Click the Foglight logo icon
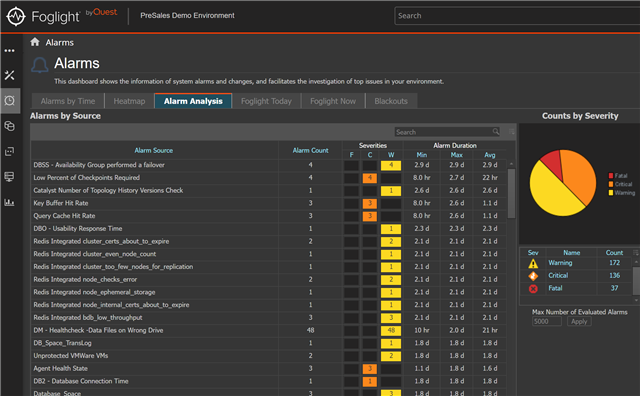This screenshot has height=396, width=640. click(x=16, y=16)
